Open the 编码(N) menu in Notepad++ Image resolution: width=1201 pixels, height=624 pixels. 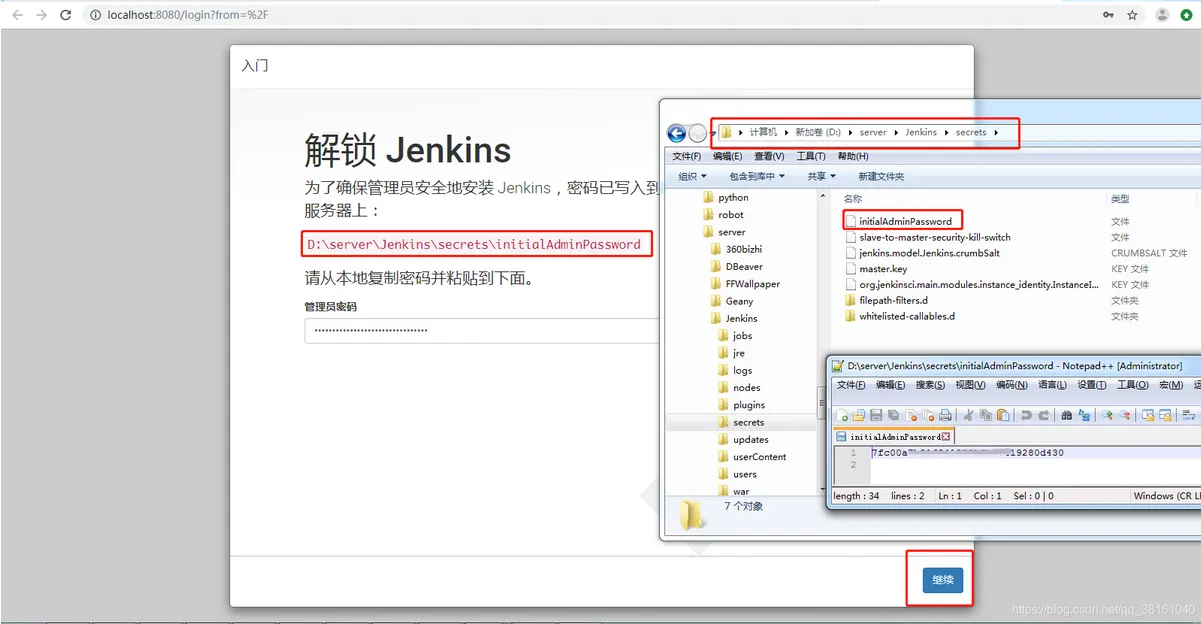(1011, 385)
